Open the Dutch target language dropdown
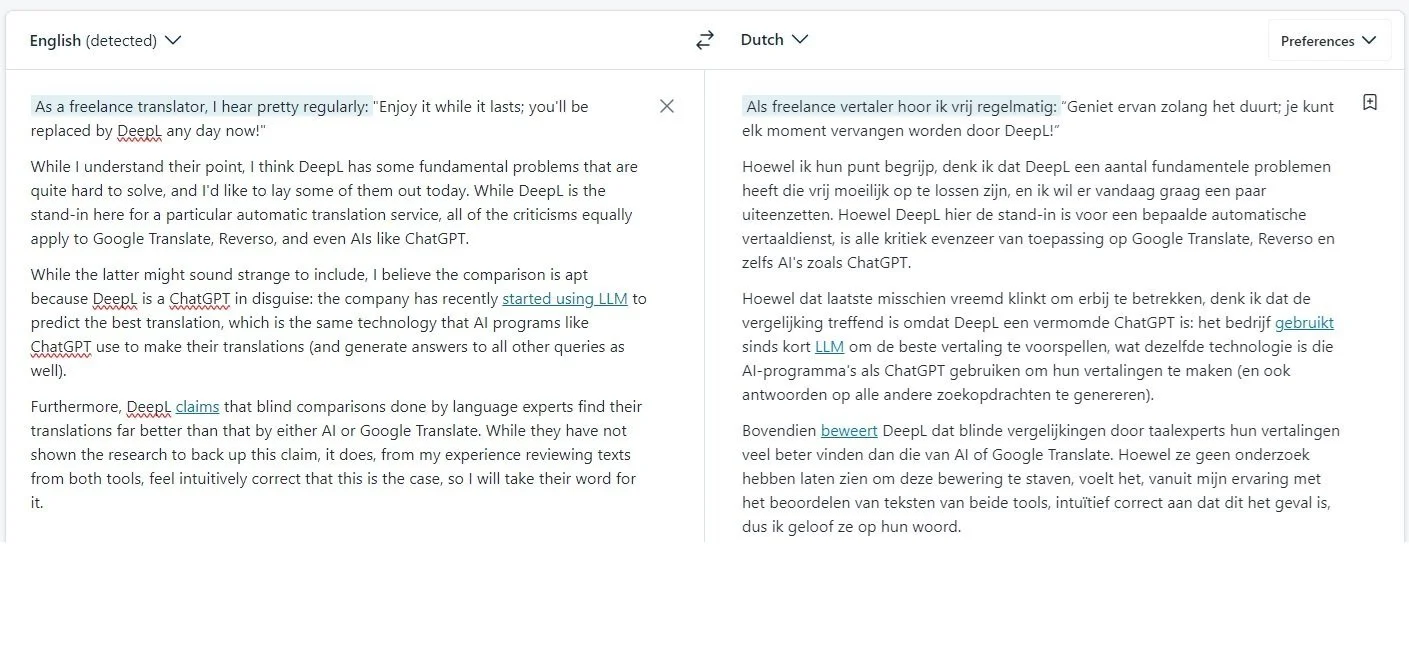1409x648 pixels. (x=774, y=40)
